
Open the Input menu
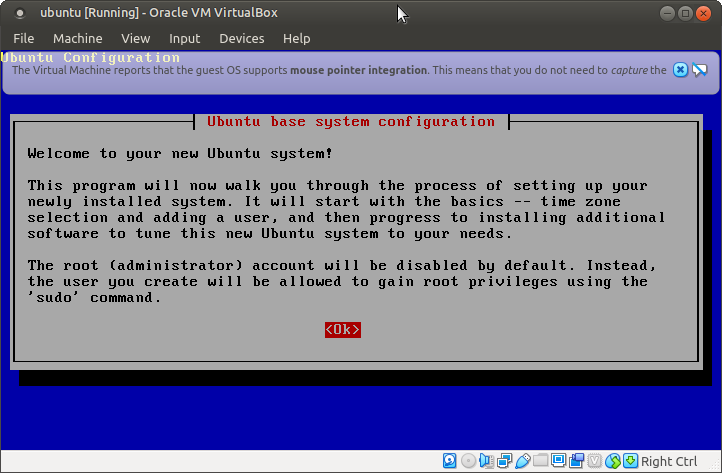pos(185,38)
